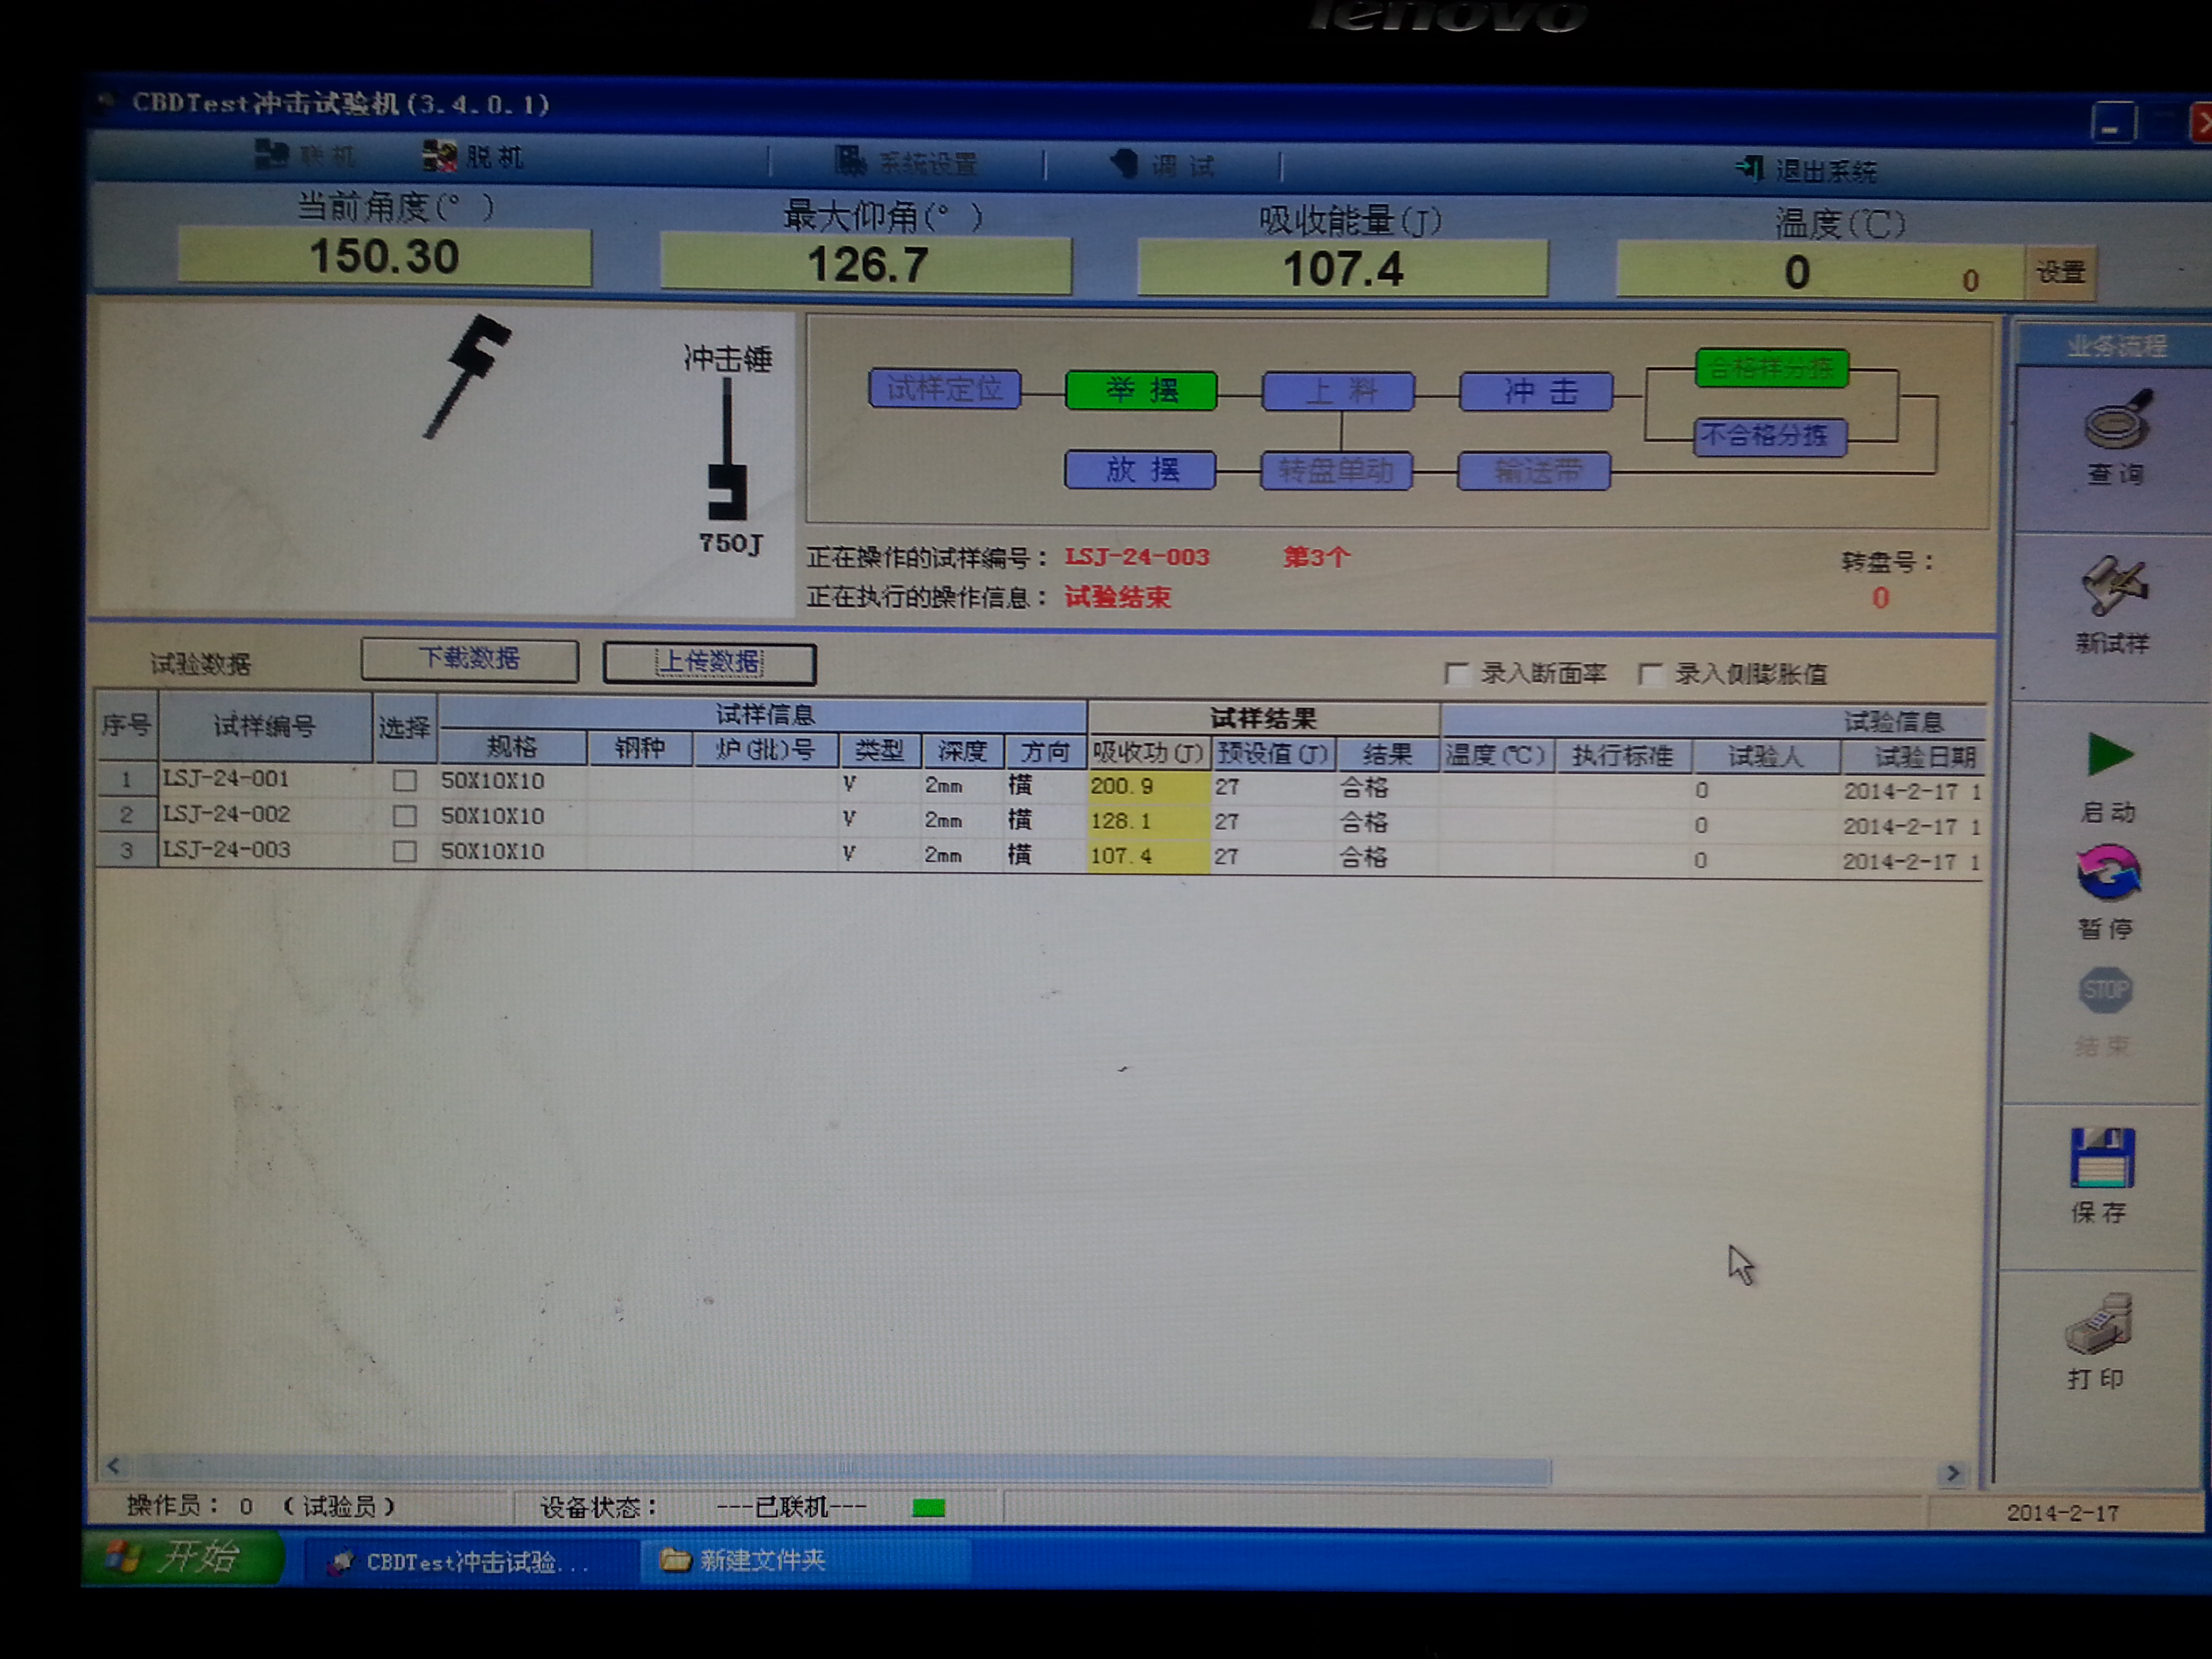
Task: Start the test with 启动 play icon
Action: 2110,755
